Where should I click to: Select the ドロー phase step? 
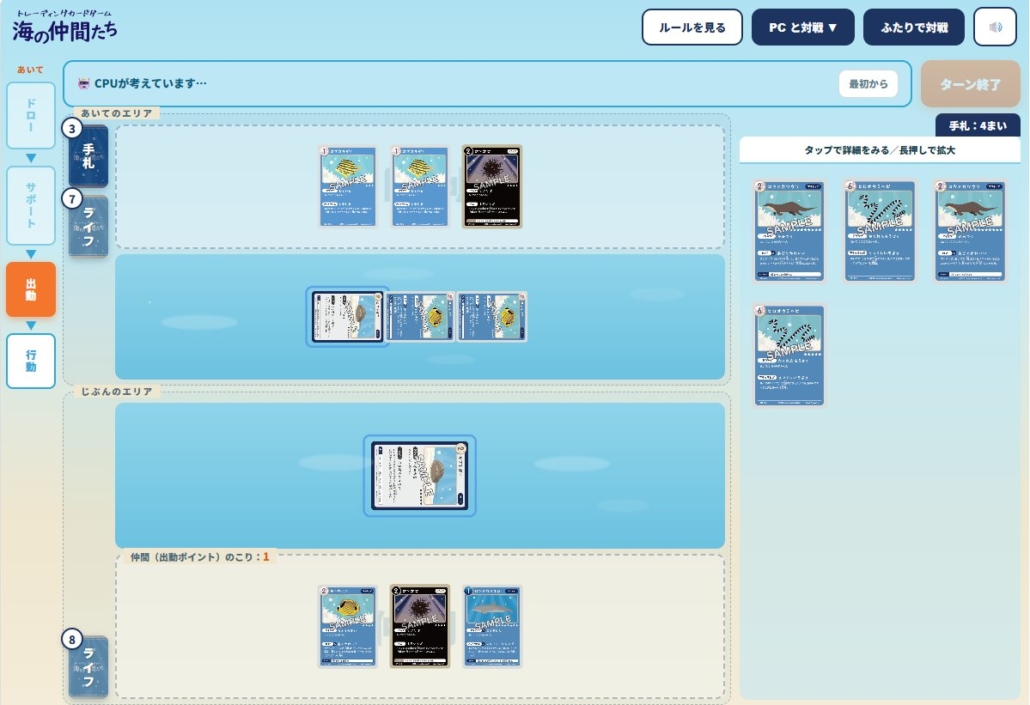tap(31, 116)
